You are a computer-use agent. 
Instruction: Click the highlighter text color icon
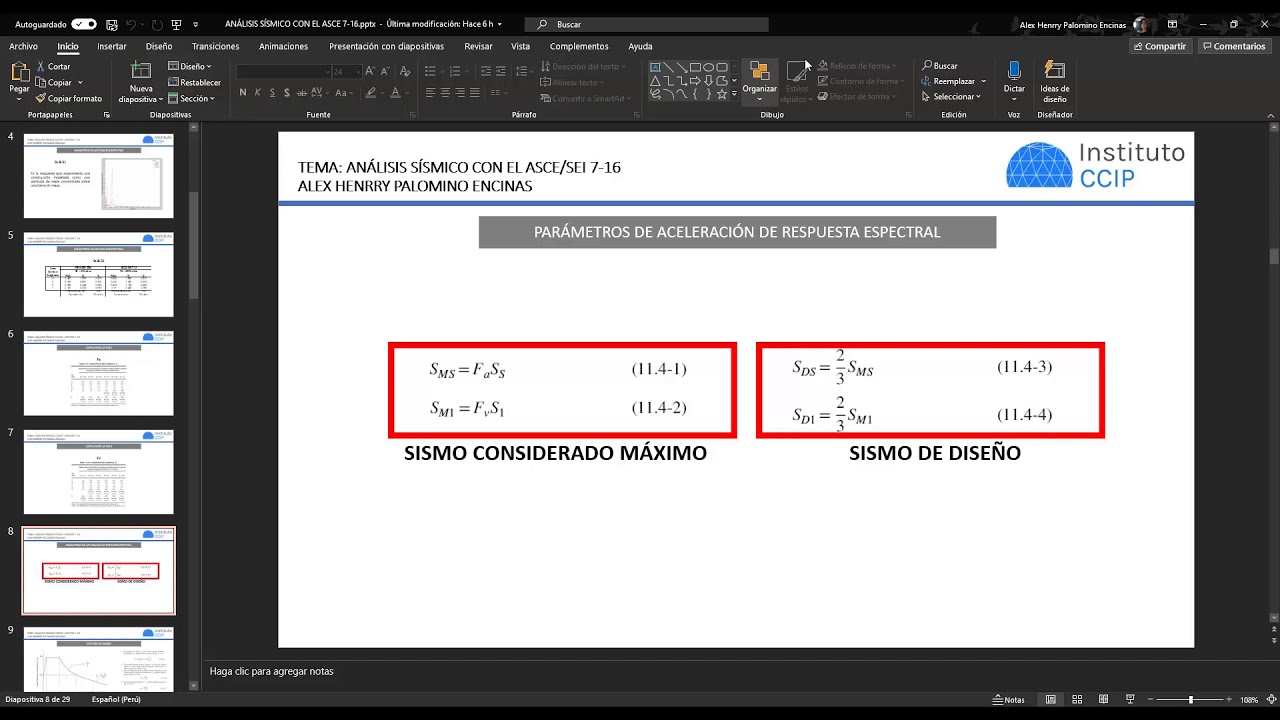[371, 92]
